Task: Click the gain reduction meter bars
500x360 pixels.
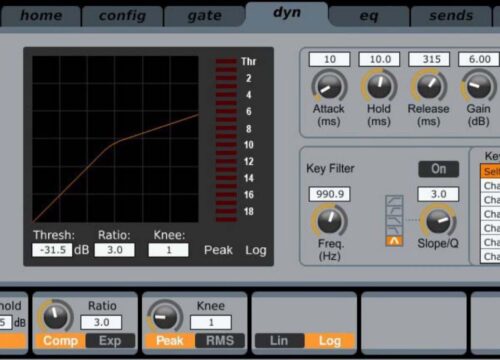Action: click(x=226, y=140)
